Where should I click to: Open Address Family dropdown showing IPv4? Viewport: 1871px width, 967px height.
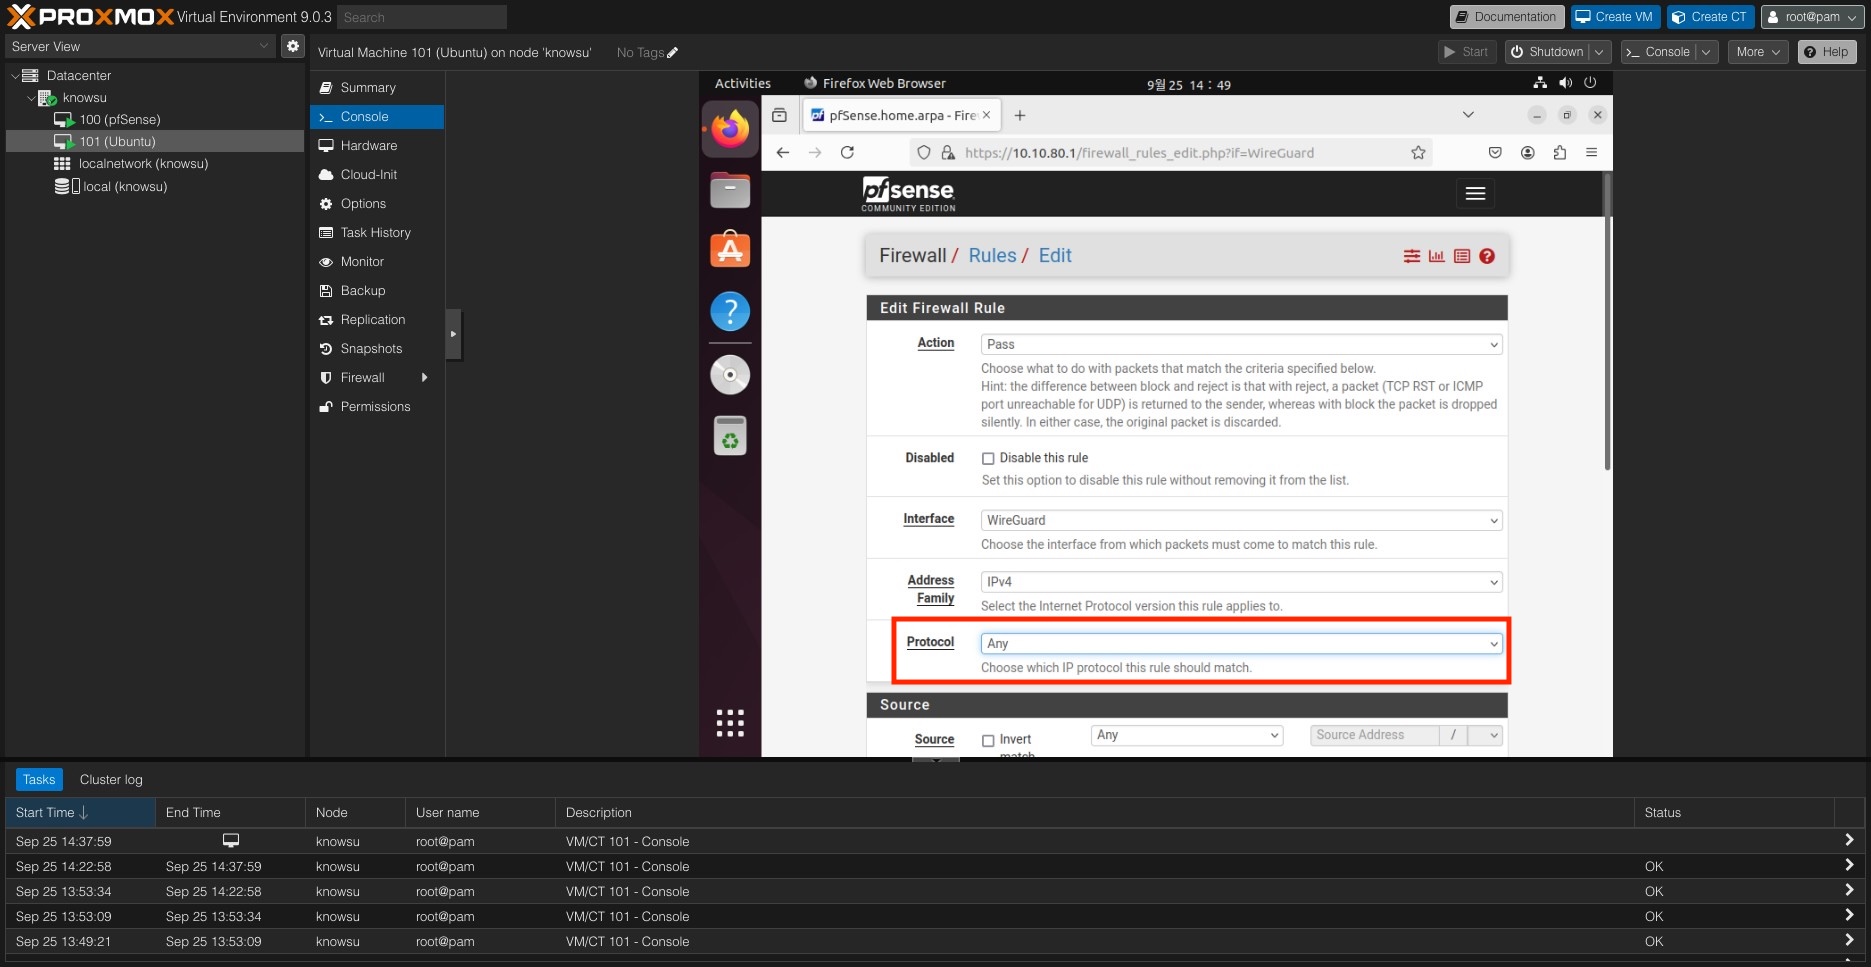point(1241,582)
